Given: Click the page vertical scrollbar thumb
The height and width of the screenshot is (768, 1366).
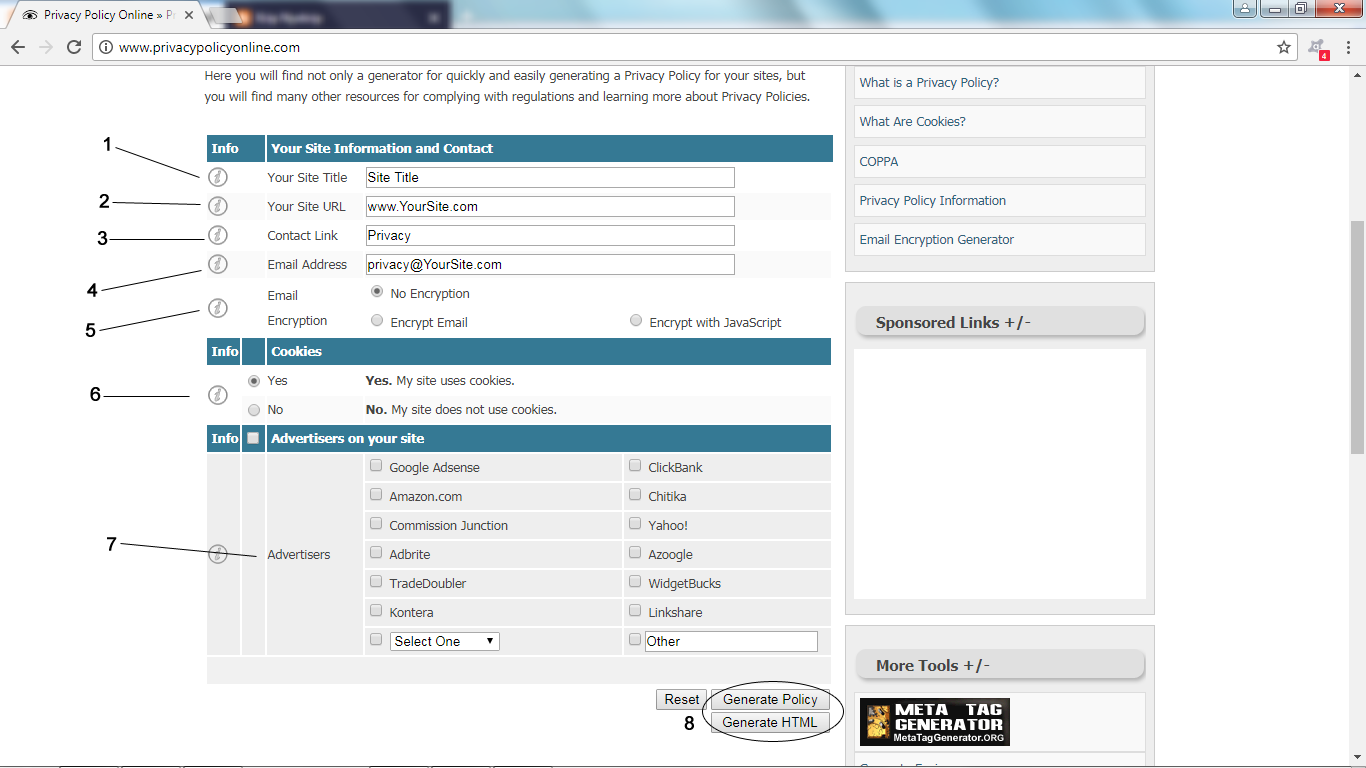Looking at the screenshot, I should [1357, 336].
